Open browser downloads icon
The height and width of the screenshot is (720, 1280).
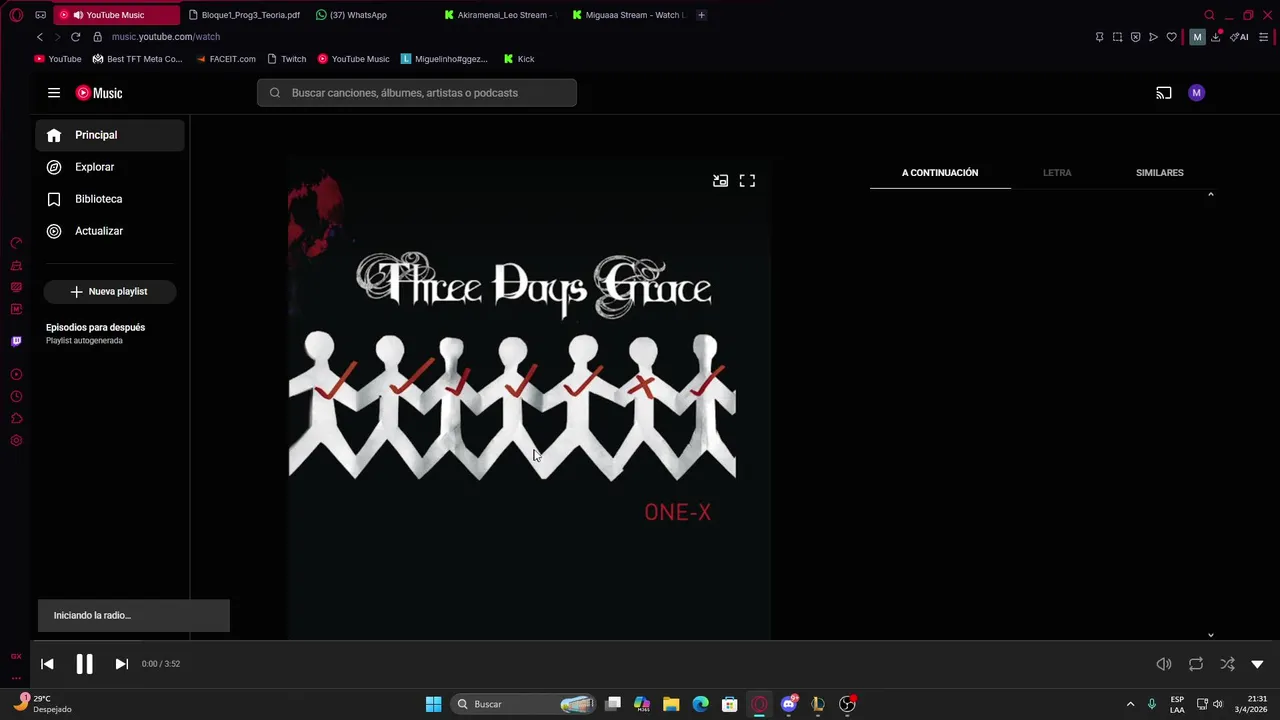click(x=1216, y=37)
